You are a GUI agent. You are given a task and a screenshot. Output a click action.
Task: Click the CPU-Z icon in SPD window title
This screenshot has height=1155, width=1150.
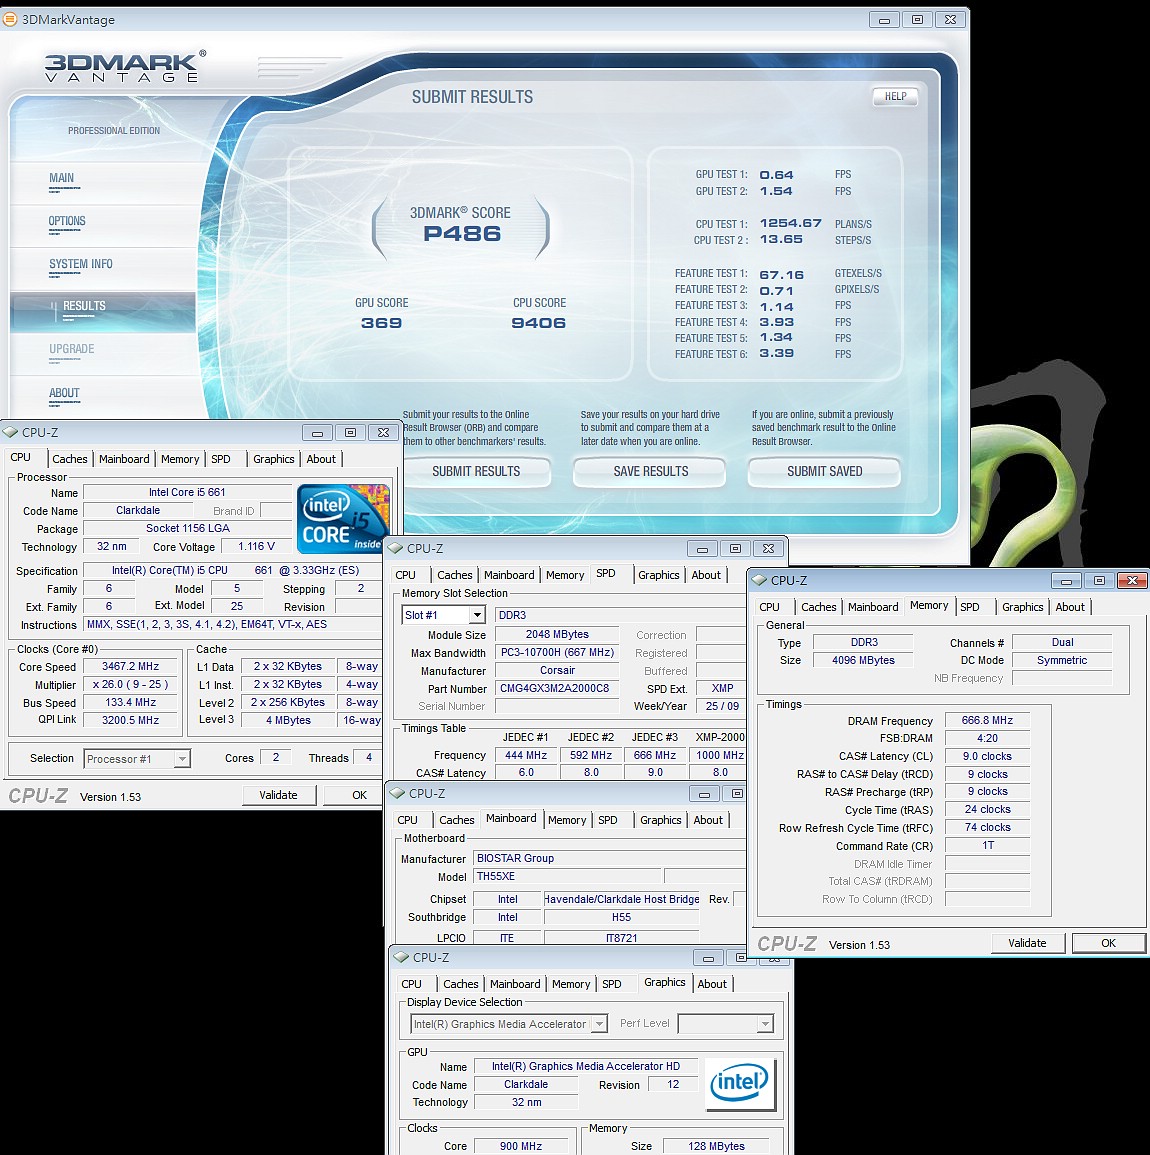click(x=396, y=548)
